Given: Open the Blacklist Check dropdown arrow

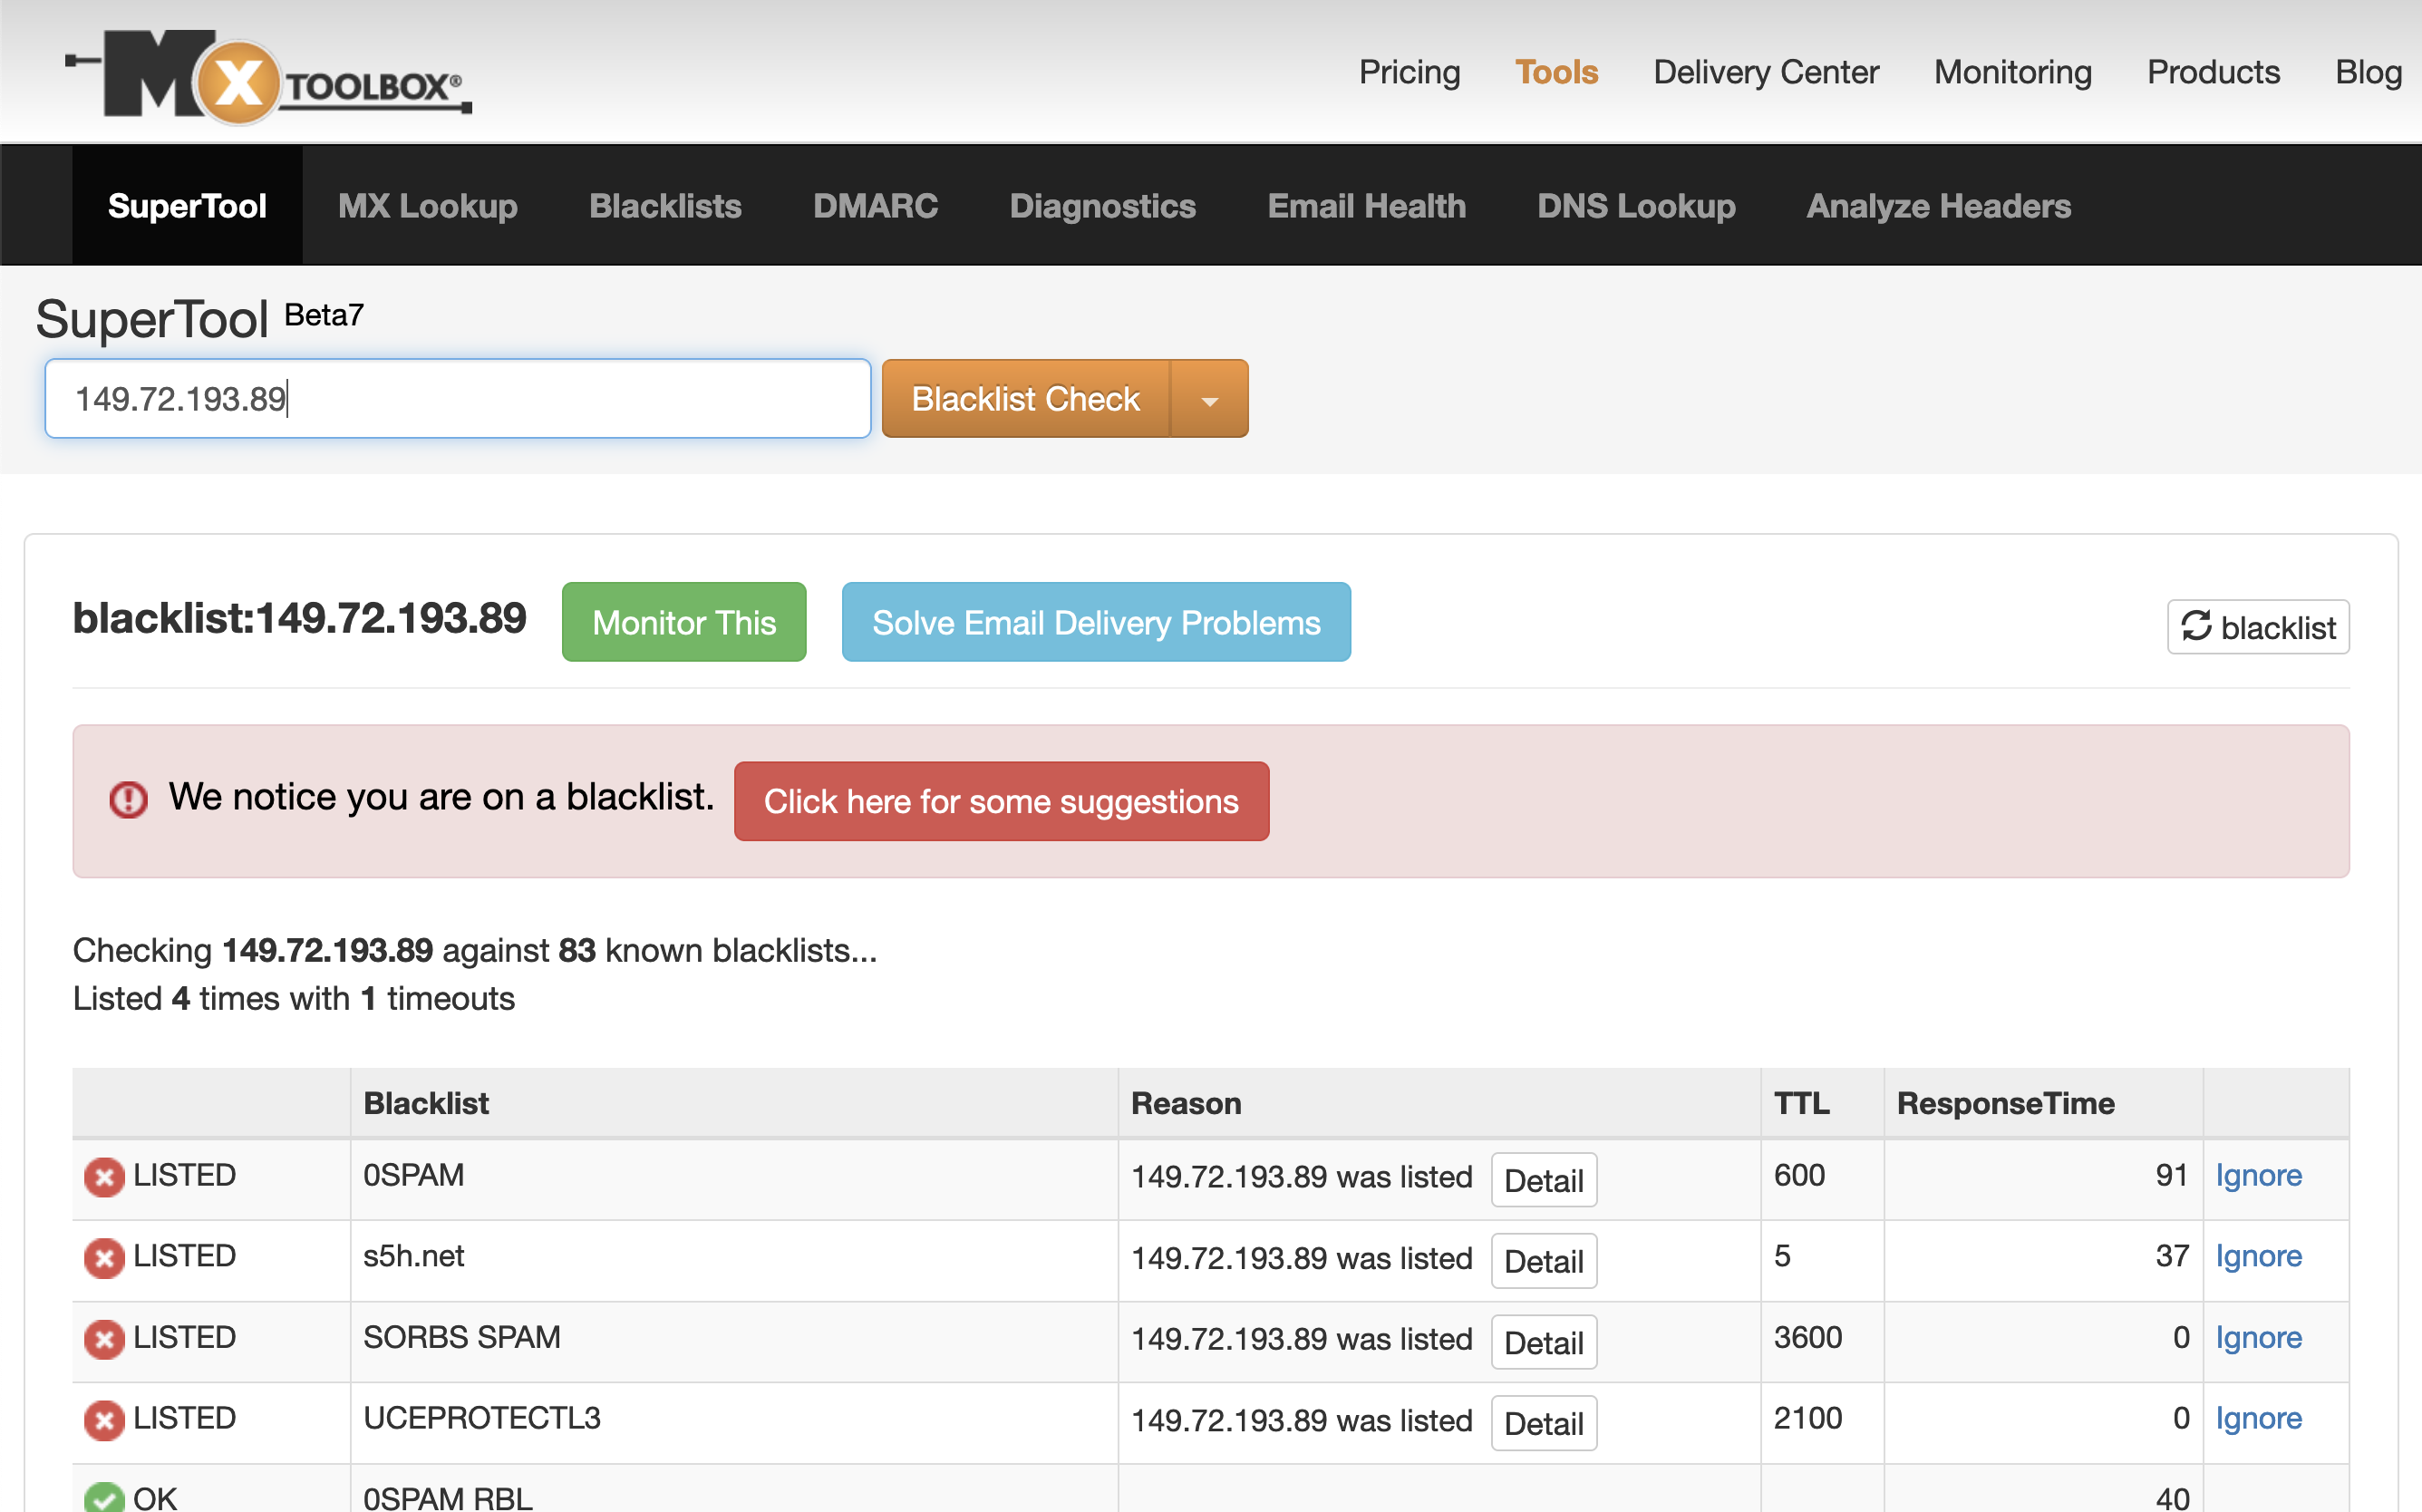Looking at the screenshot, I should tap(1209, 399).
